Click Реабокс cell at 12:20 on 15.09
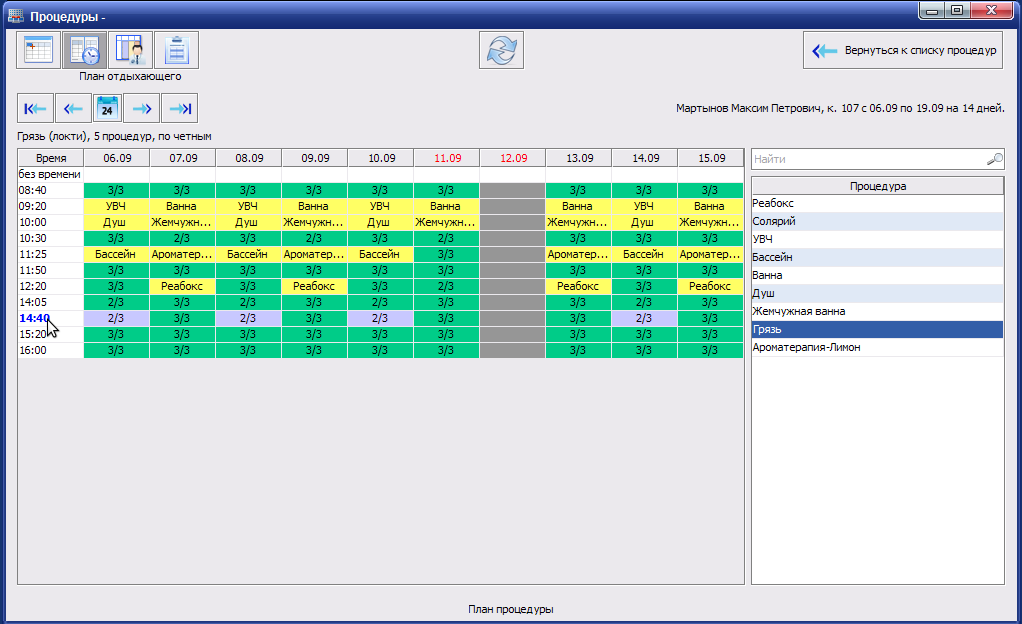Viewport: 1022px width, 624px height. coord(710,286)
